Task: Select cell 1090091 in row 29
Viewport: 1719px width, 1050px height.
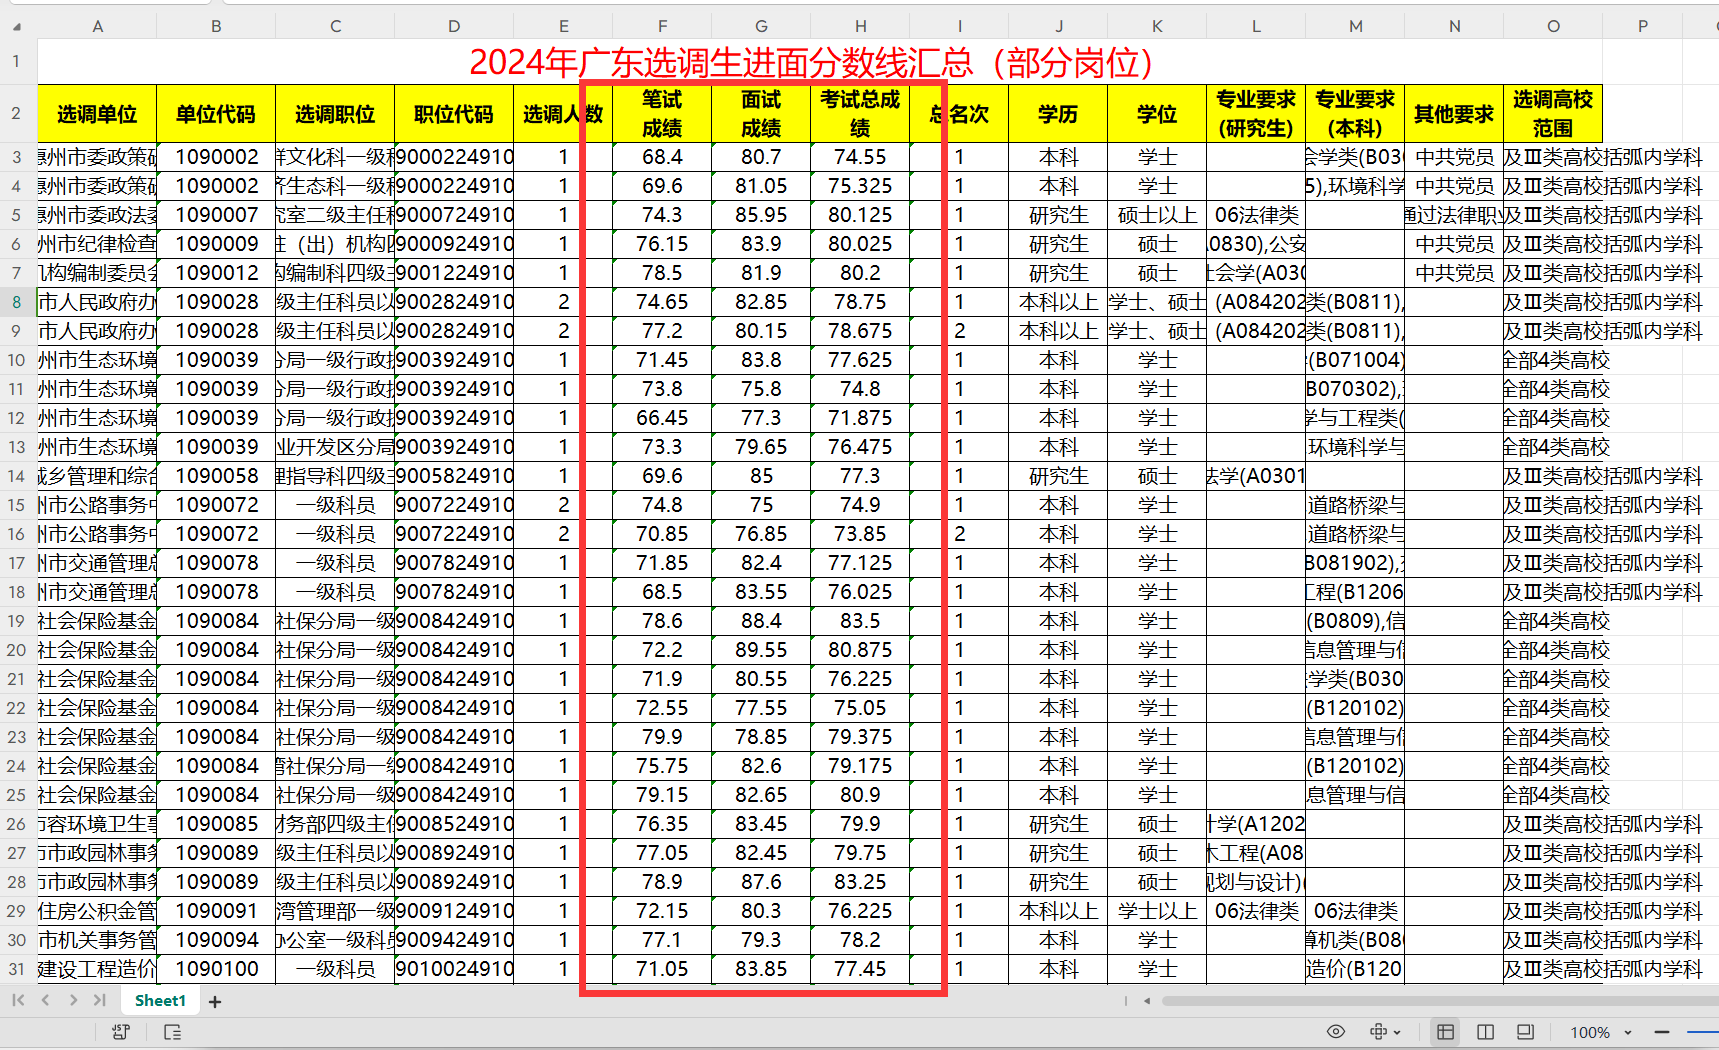Action: pyautogui.click(x=216, y=911)
